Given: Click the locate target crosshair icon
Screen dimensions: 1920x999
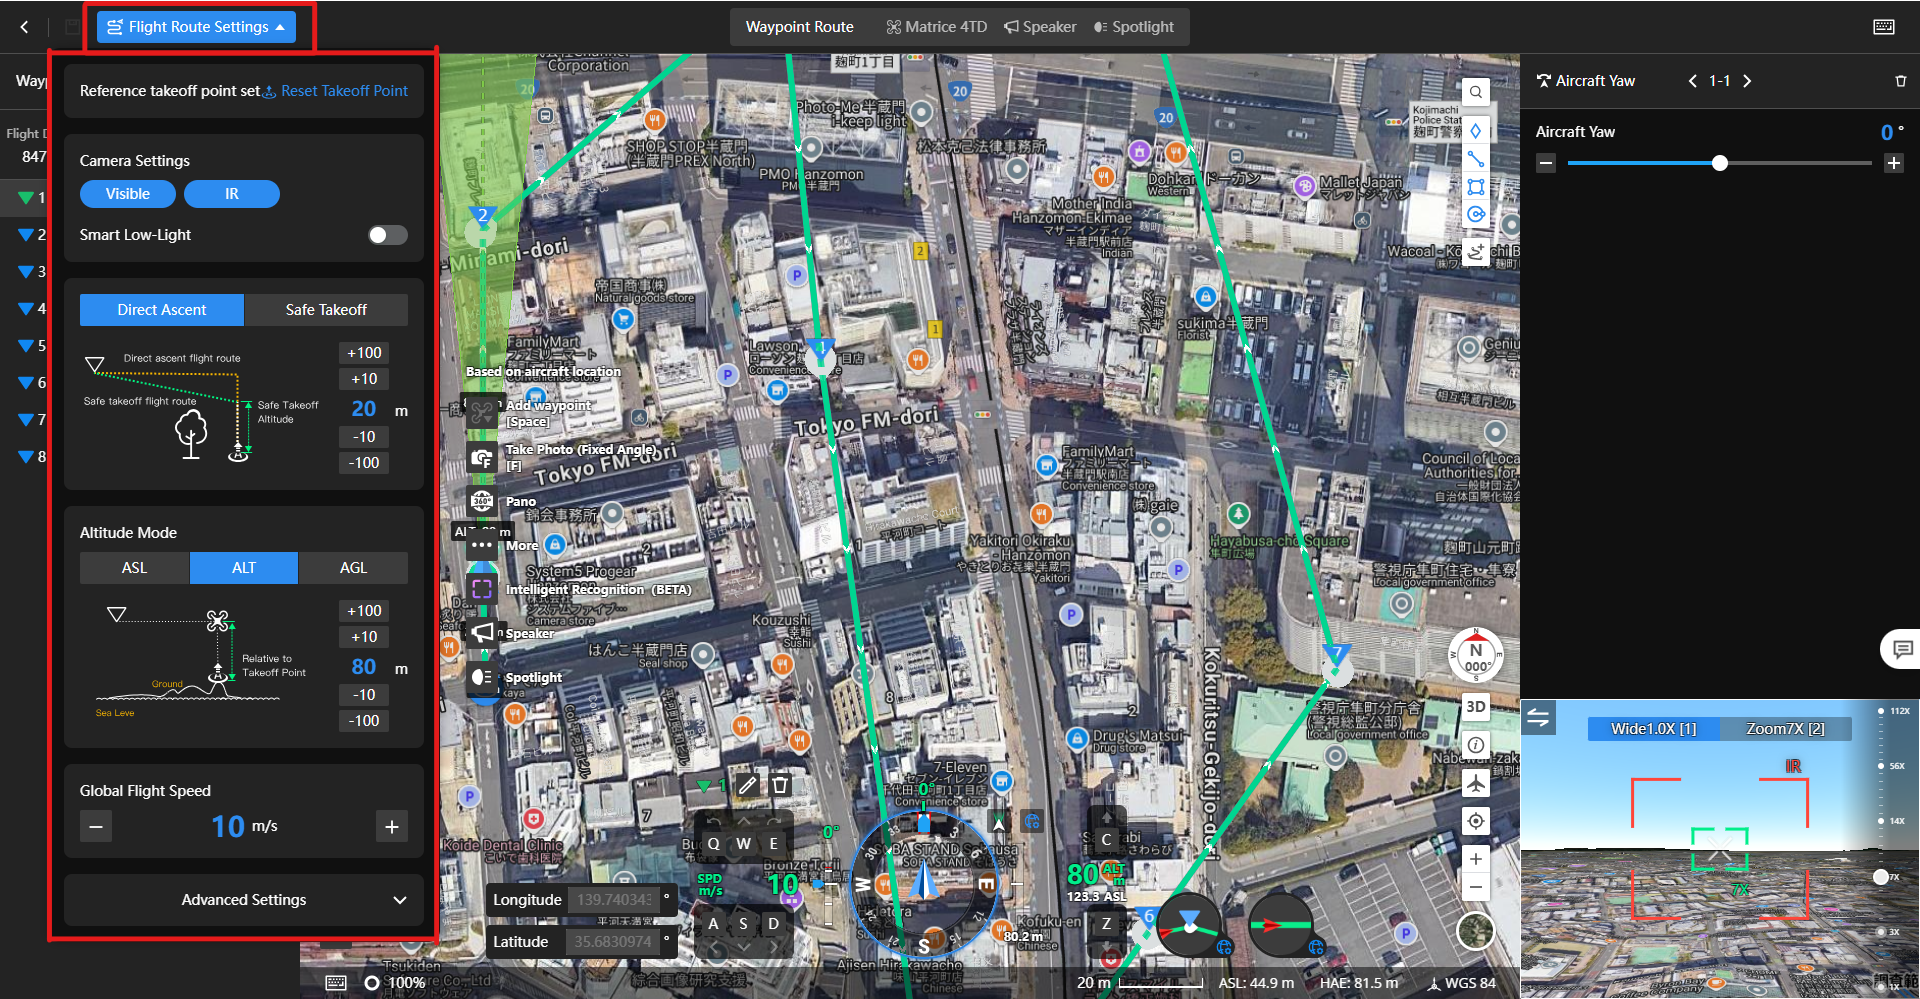Looking at the screenshot, I should [1476, 821].
